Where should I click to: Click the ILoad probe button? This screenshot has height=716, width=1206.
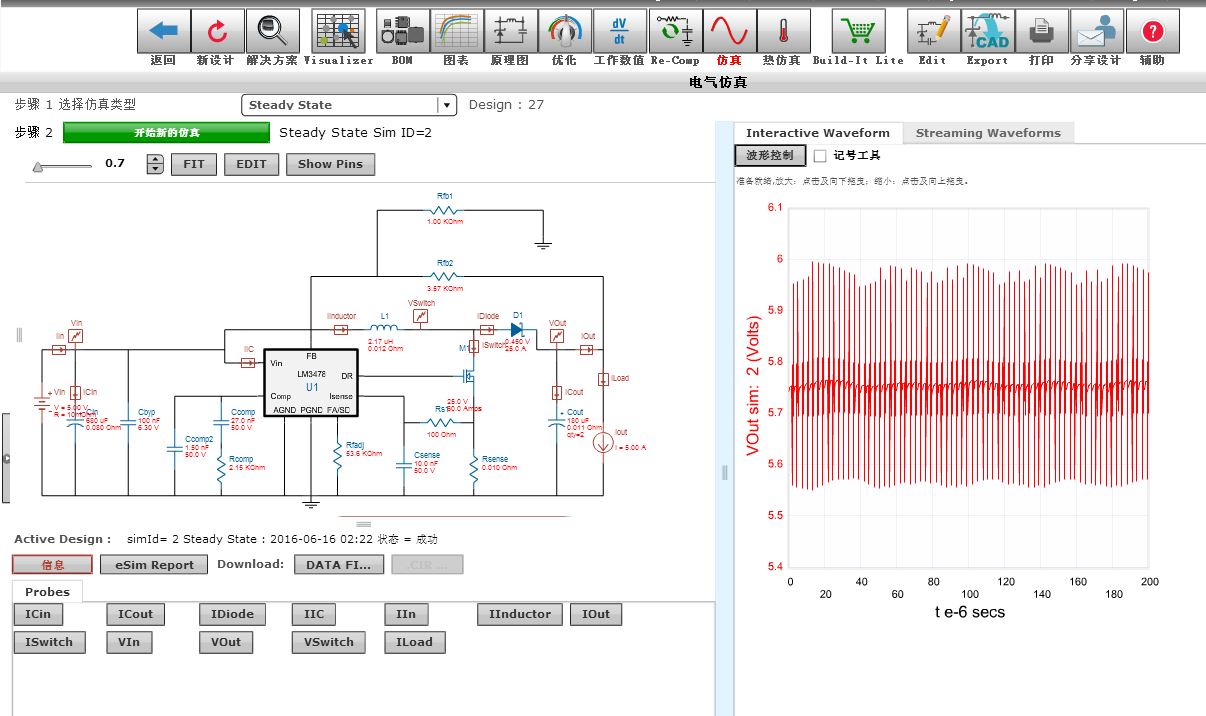coord(414,642)
